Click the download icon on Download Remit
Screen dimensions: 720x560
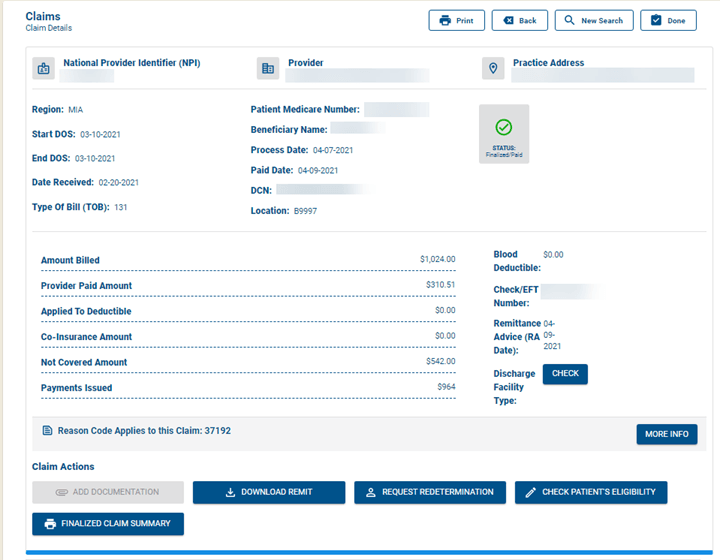[x=230, y=493]
